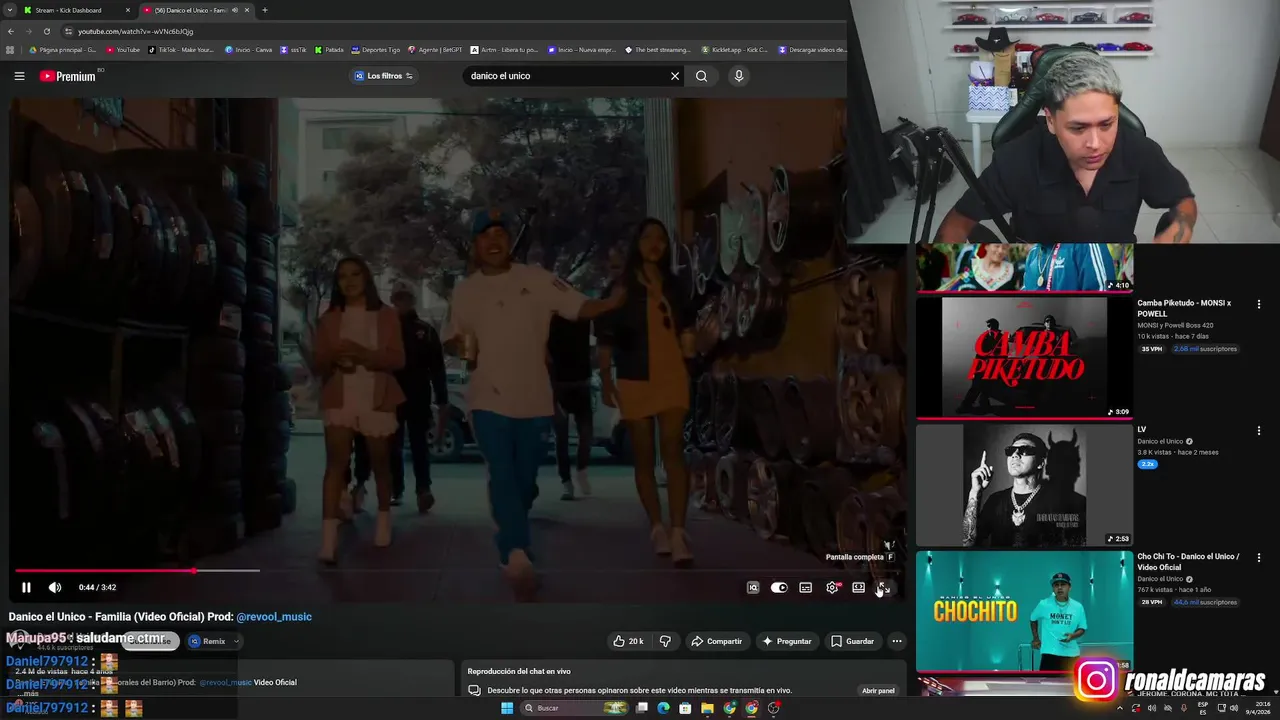Open the Inicio - Canva bookmark
Image resolution: width=1280 pixels, height=720 pixels.
click(249, 50)
